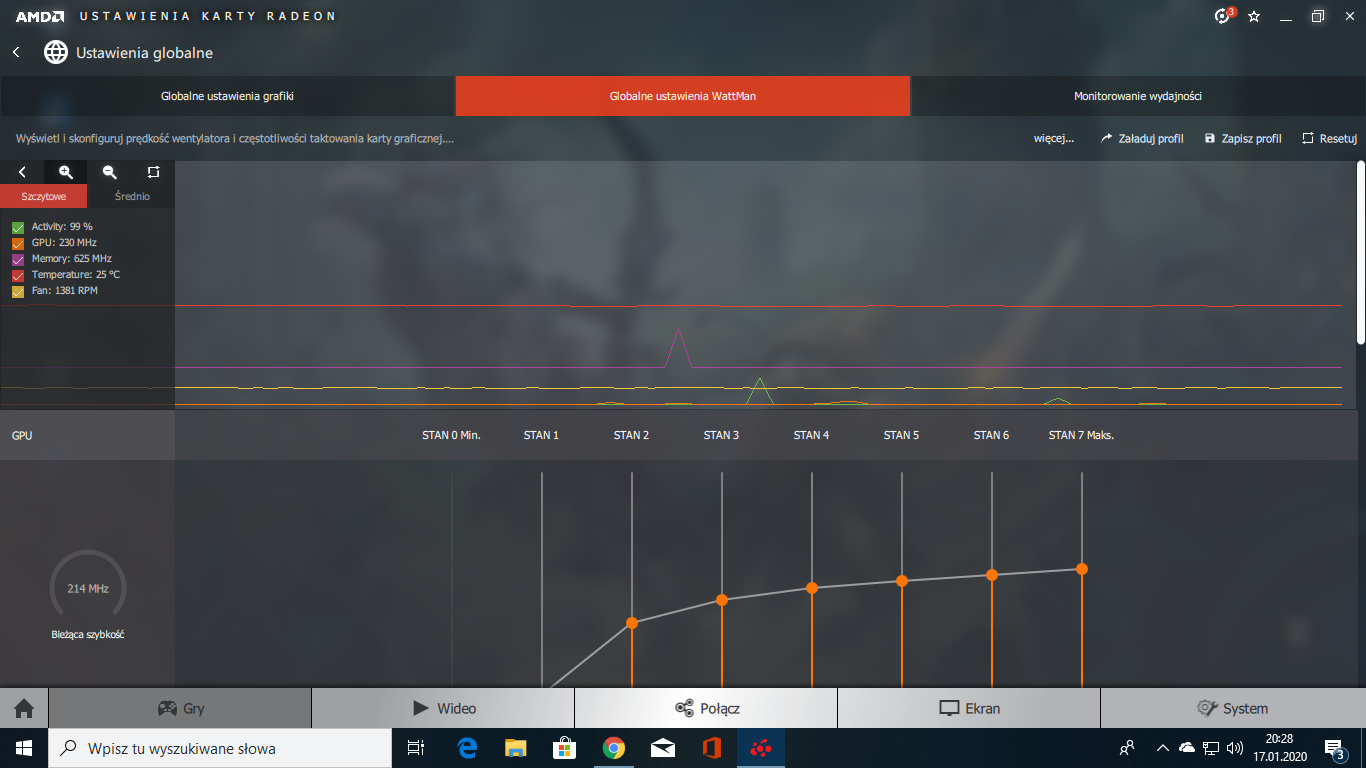Click the globe icon for global settings
Image resolution: width=1366 pixels, height=768 pixels.
click(x=56, y=52)
